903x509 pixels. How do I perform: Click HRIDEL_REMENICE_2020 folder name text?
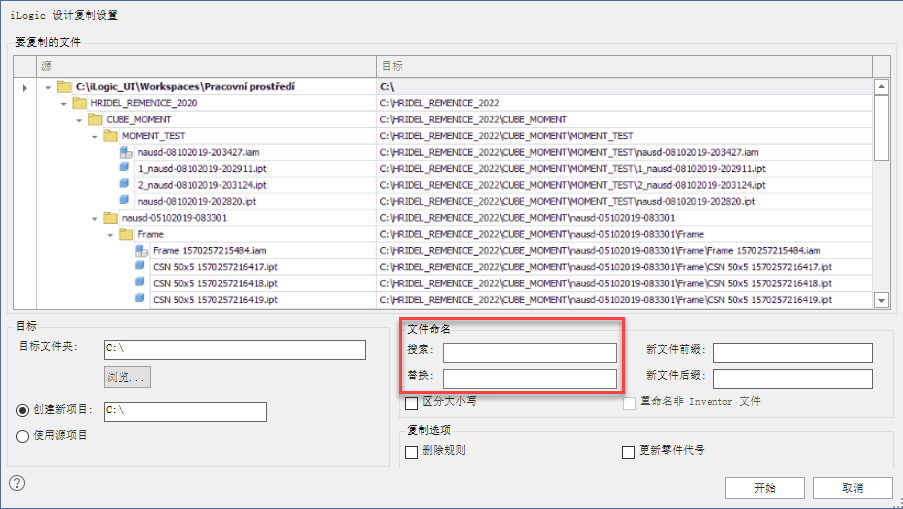point(144,103)
